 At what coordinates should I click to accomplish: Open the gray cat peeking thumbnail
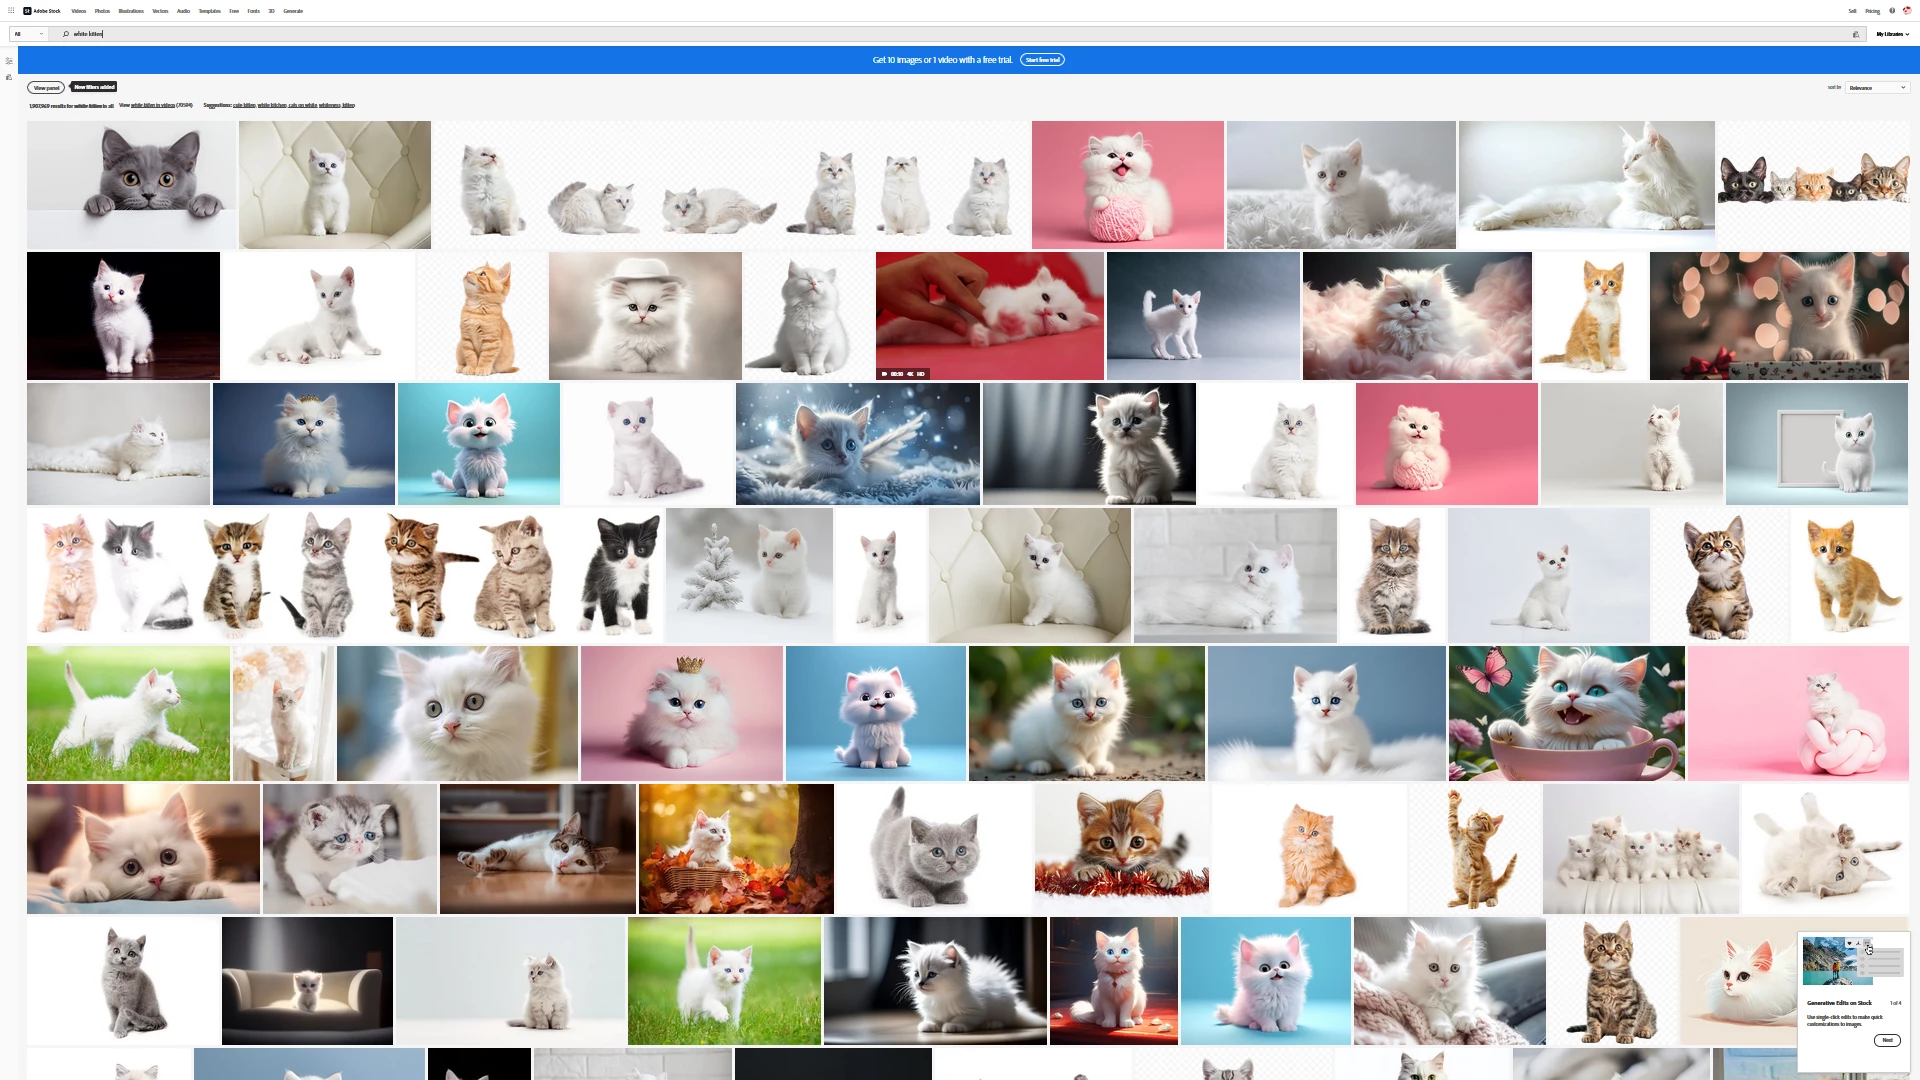131,185
